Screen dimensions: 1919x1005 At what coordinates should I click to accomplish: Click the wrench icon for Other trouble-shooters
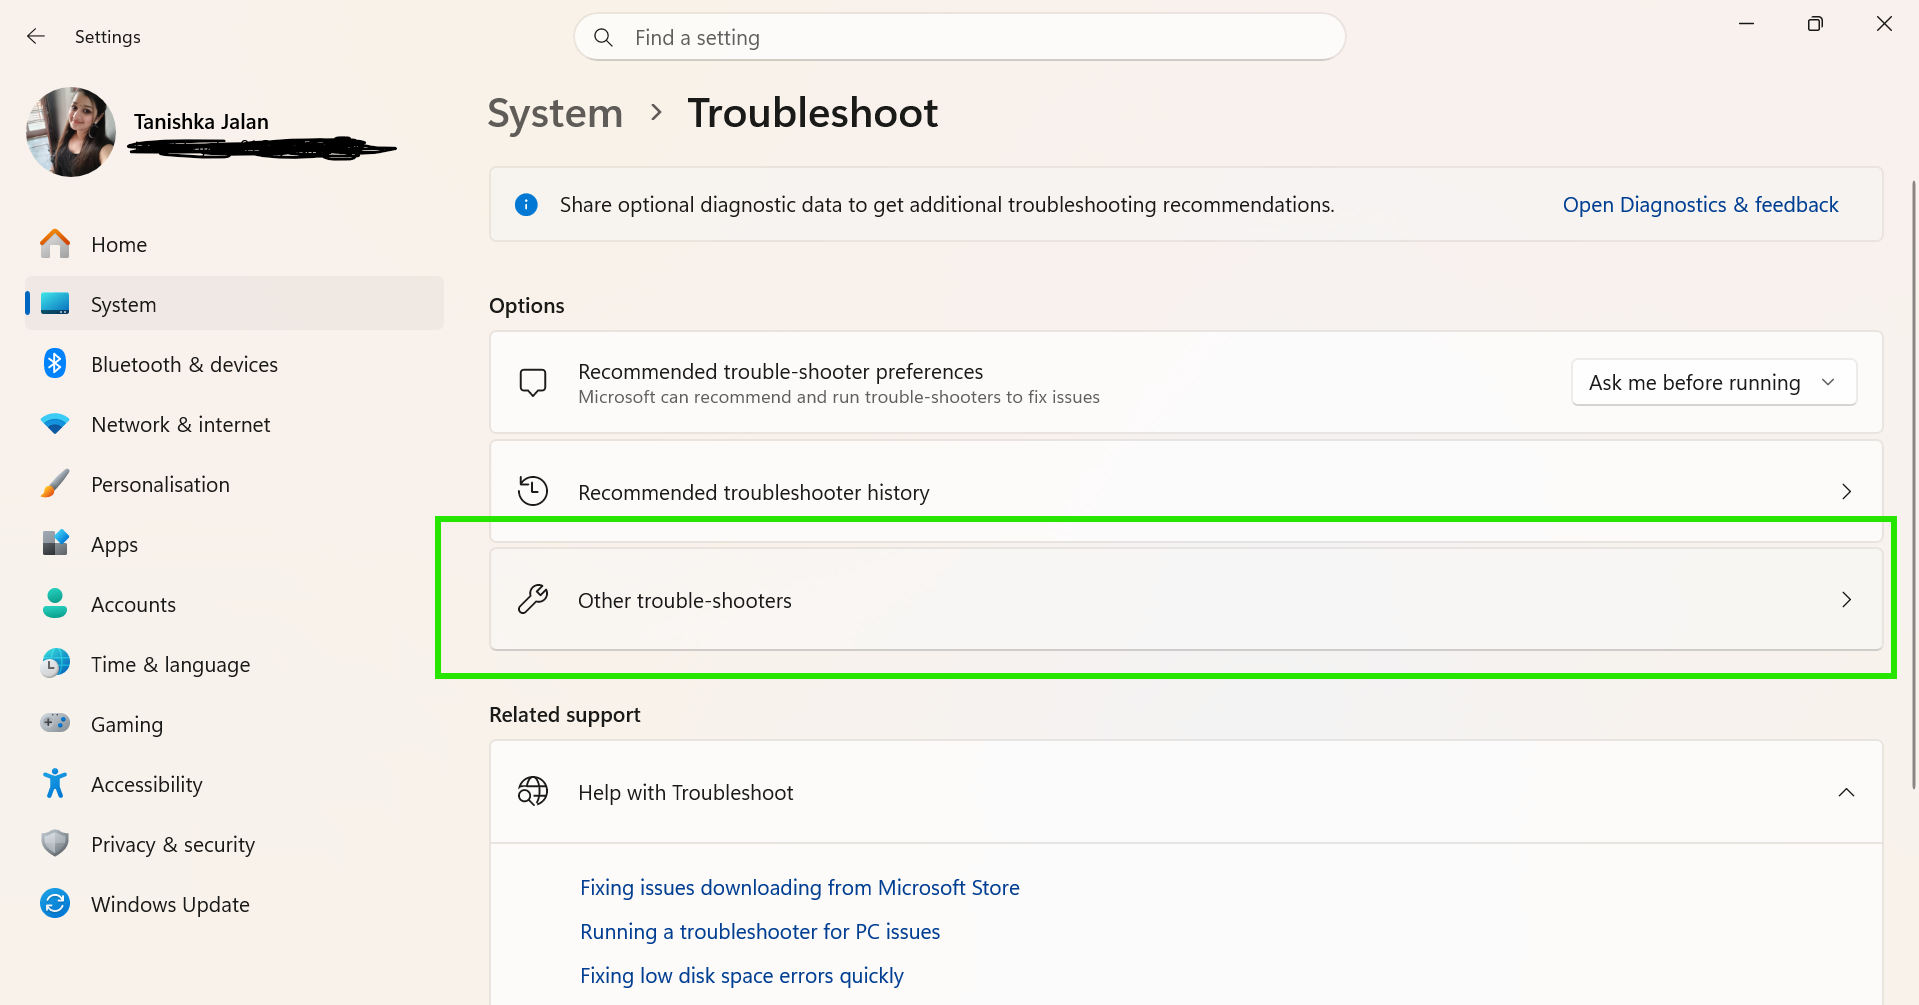[x=533, y=599]
